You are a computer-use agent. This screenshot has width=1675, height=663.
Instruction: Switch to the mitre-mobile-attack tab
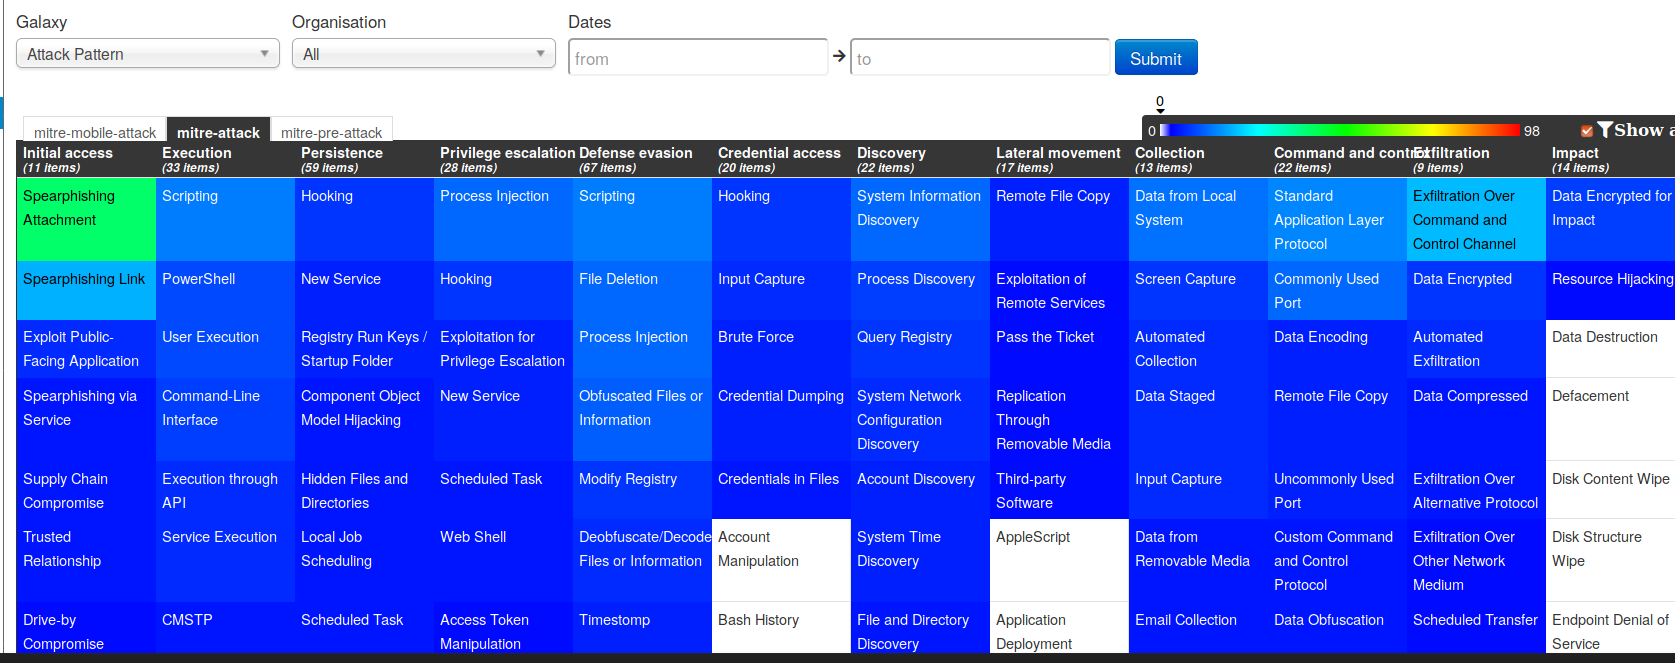coord(95,132)
